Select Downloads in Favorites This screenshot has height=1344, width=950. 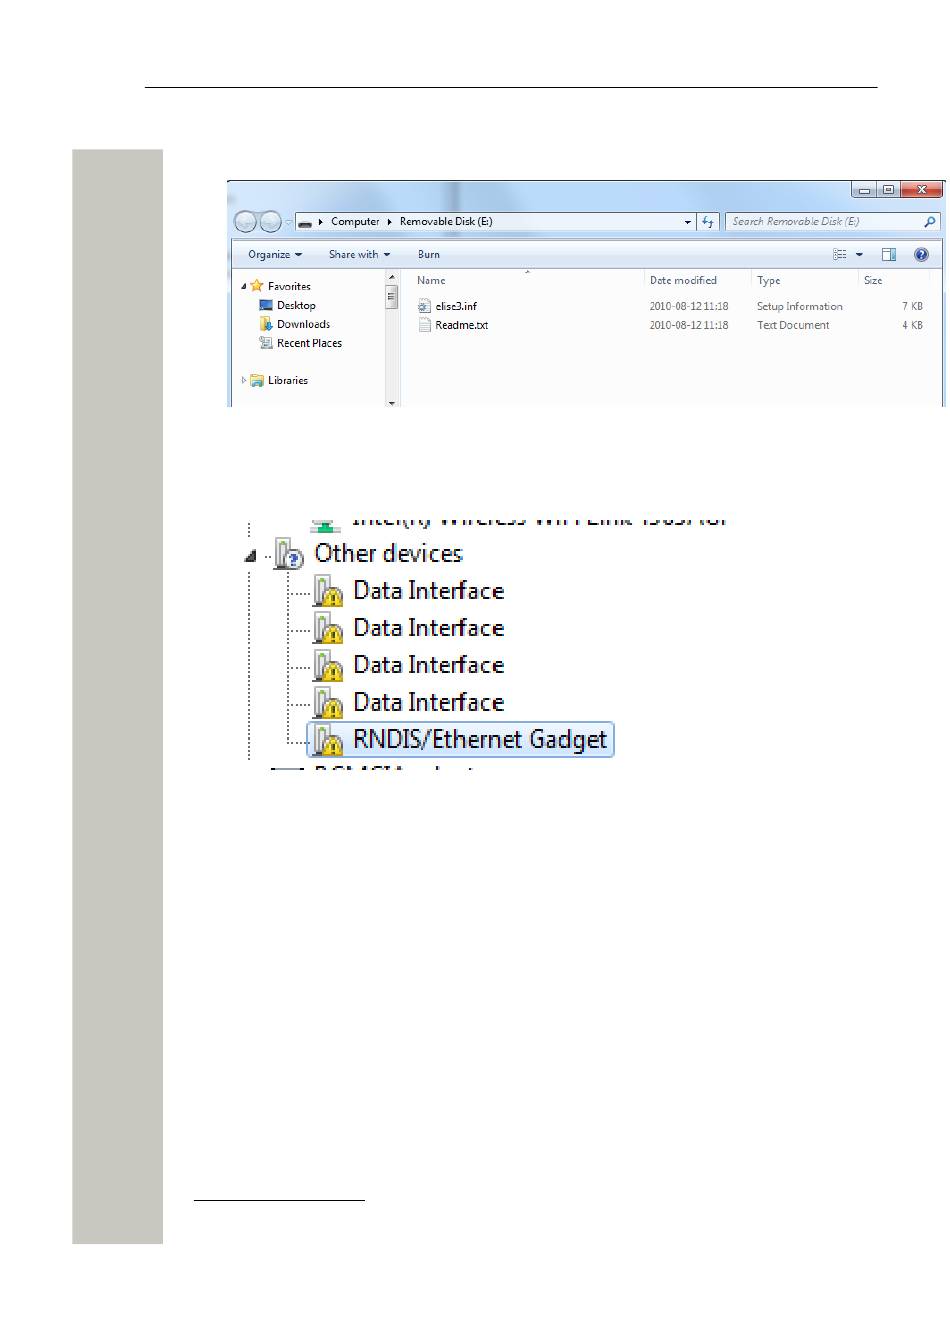(303, 324)
